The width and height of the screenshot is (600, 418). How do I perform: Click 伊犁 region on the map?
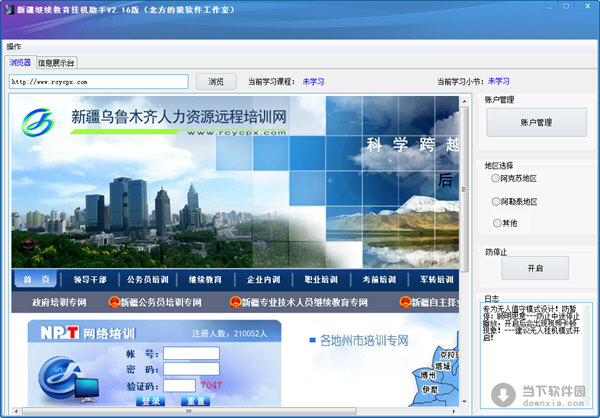pyautogui.click(x=429, y=390)
